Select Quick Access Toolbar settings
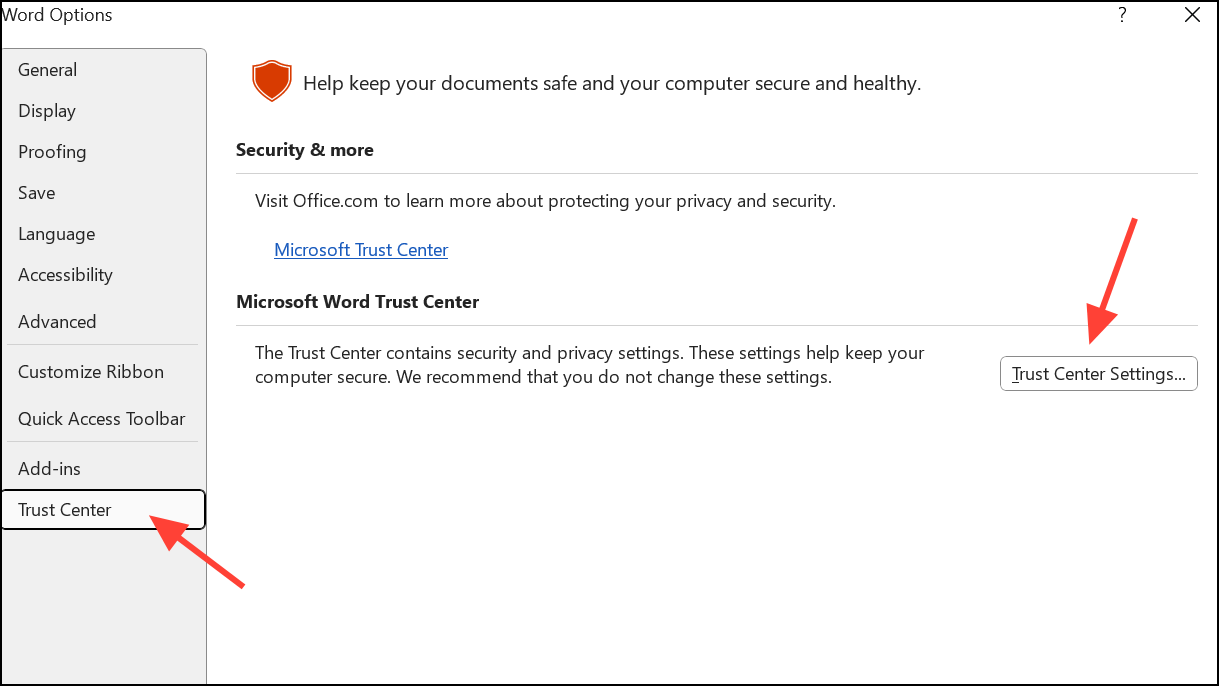This screenshot has width=1219, height=686. (x=101, y=418)
